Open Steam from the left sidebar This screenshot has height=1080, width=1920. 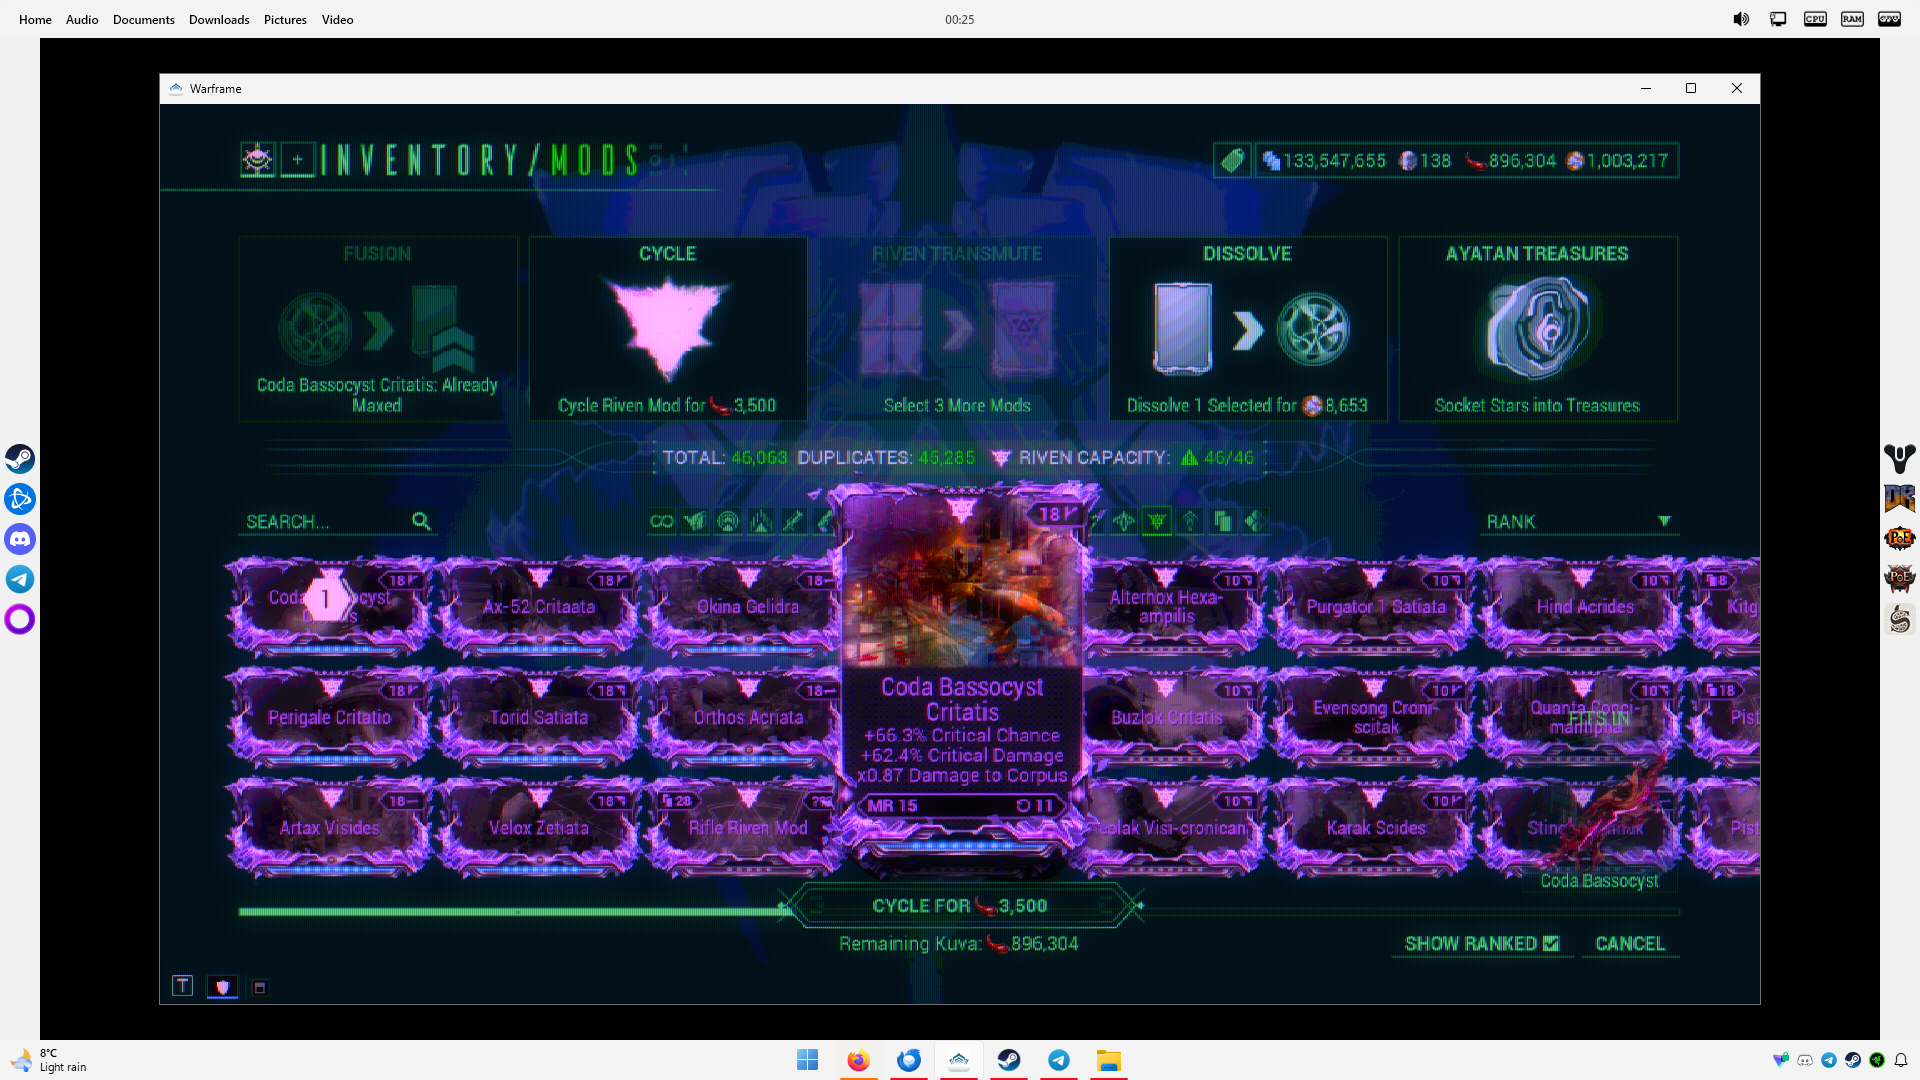tap(20, 459)
